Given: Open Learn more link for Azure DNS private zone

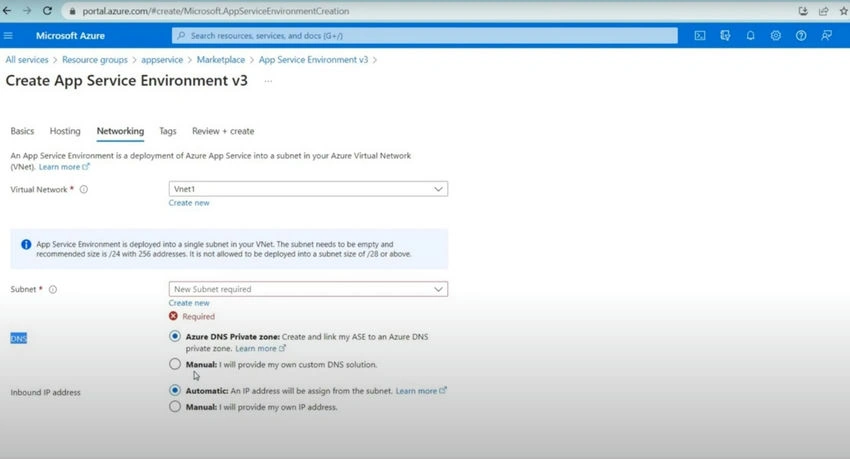Looking at the screenshot, I should click(260, 348).
